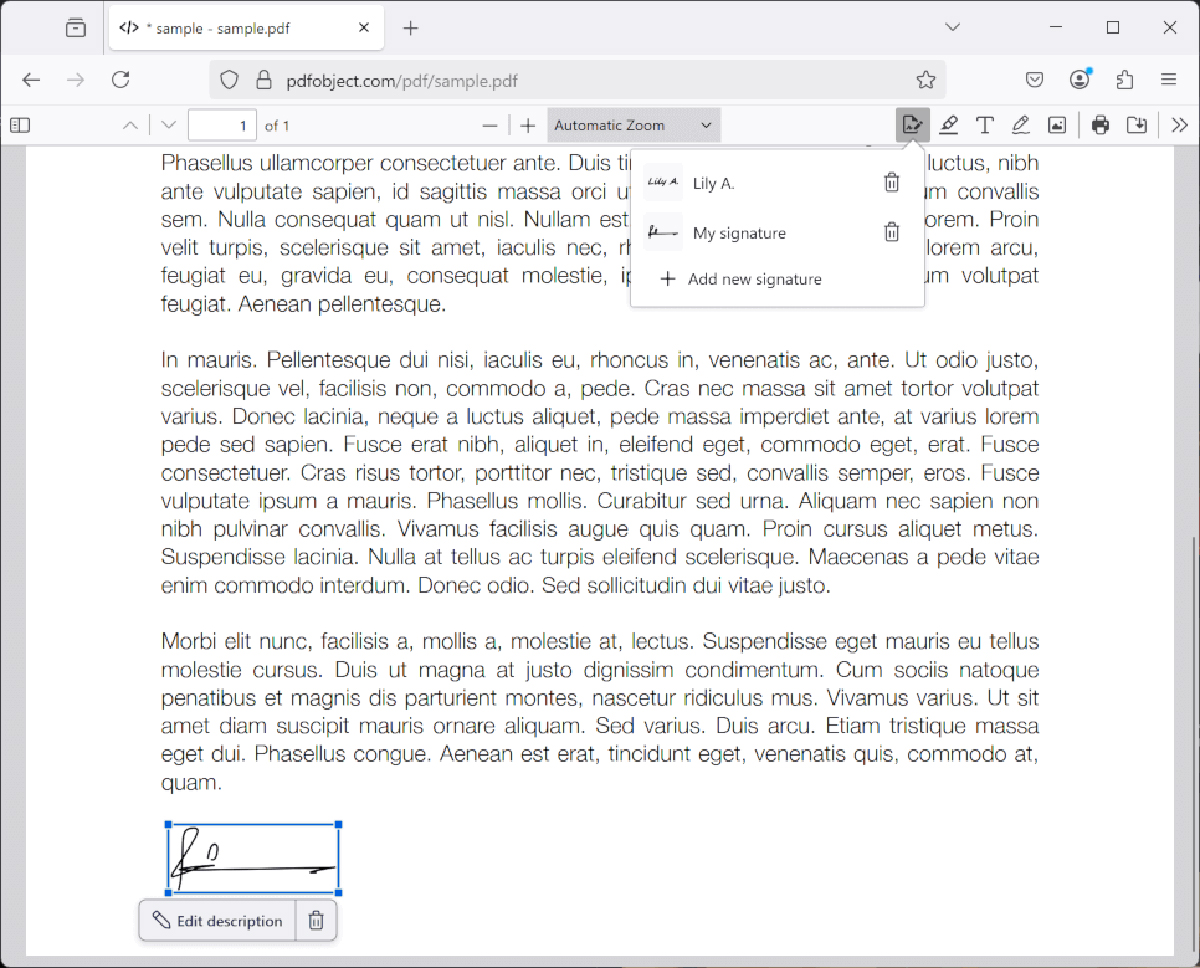Viewport: 1200px width, 968px height.
Task: Print the PDF document
Action: (x=1100, y=124)
